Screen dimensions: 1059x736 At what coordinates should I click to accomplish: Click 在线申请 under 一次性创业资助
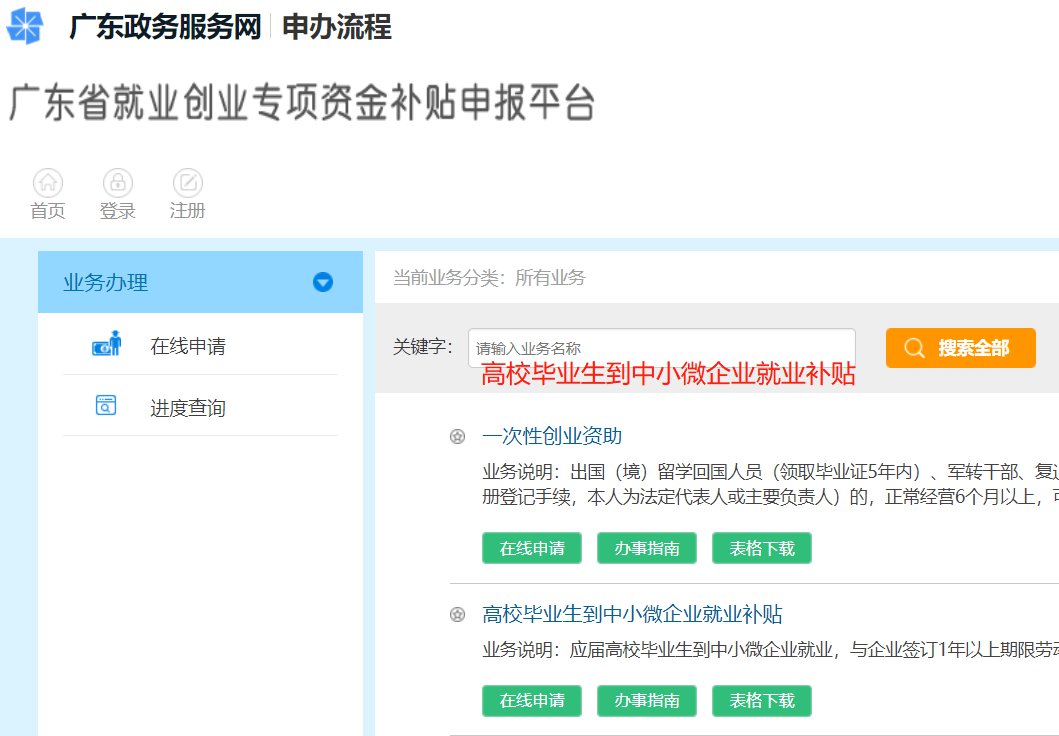coord(532,548)
